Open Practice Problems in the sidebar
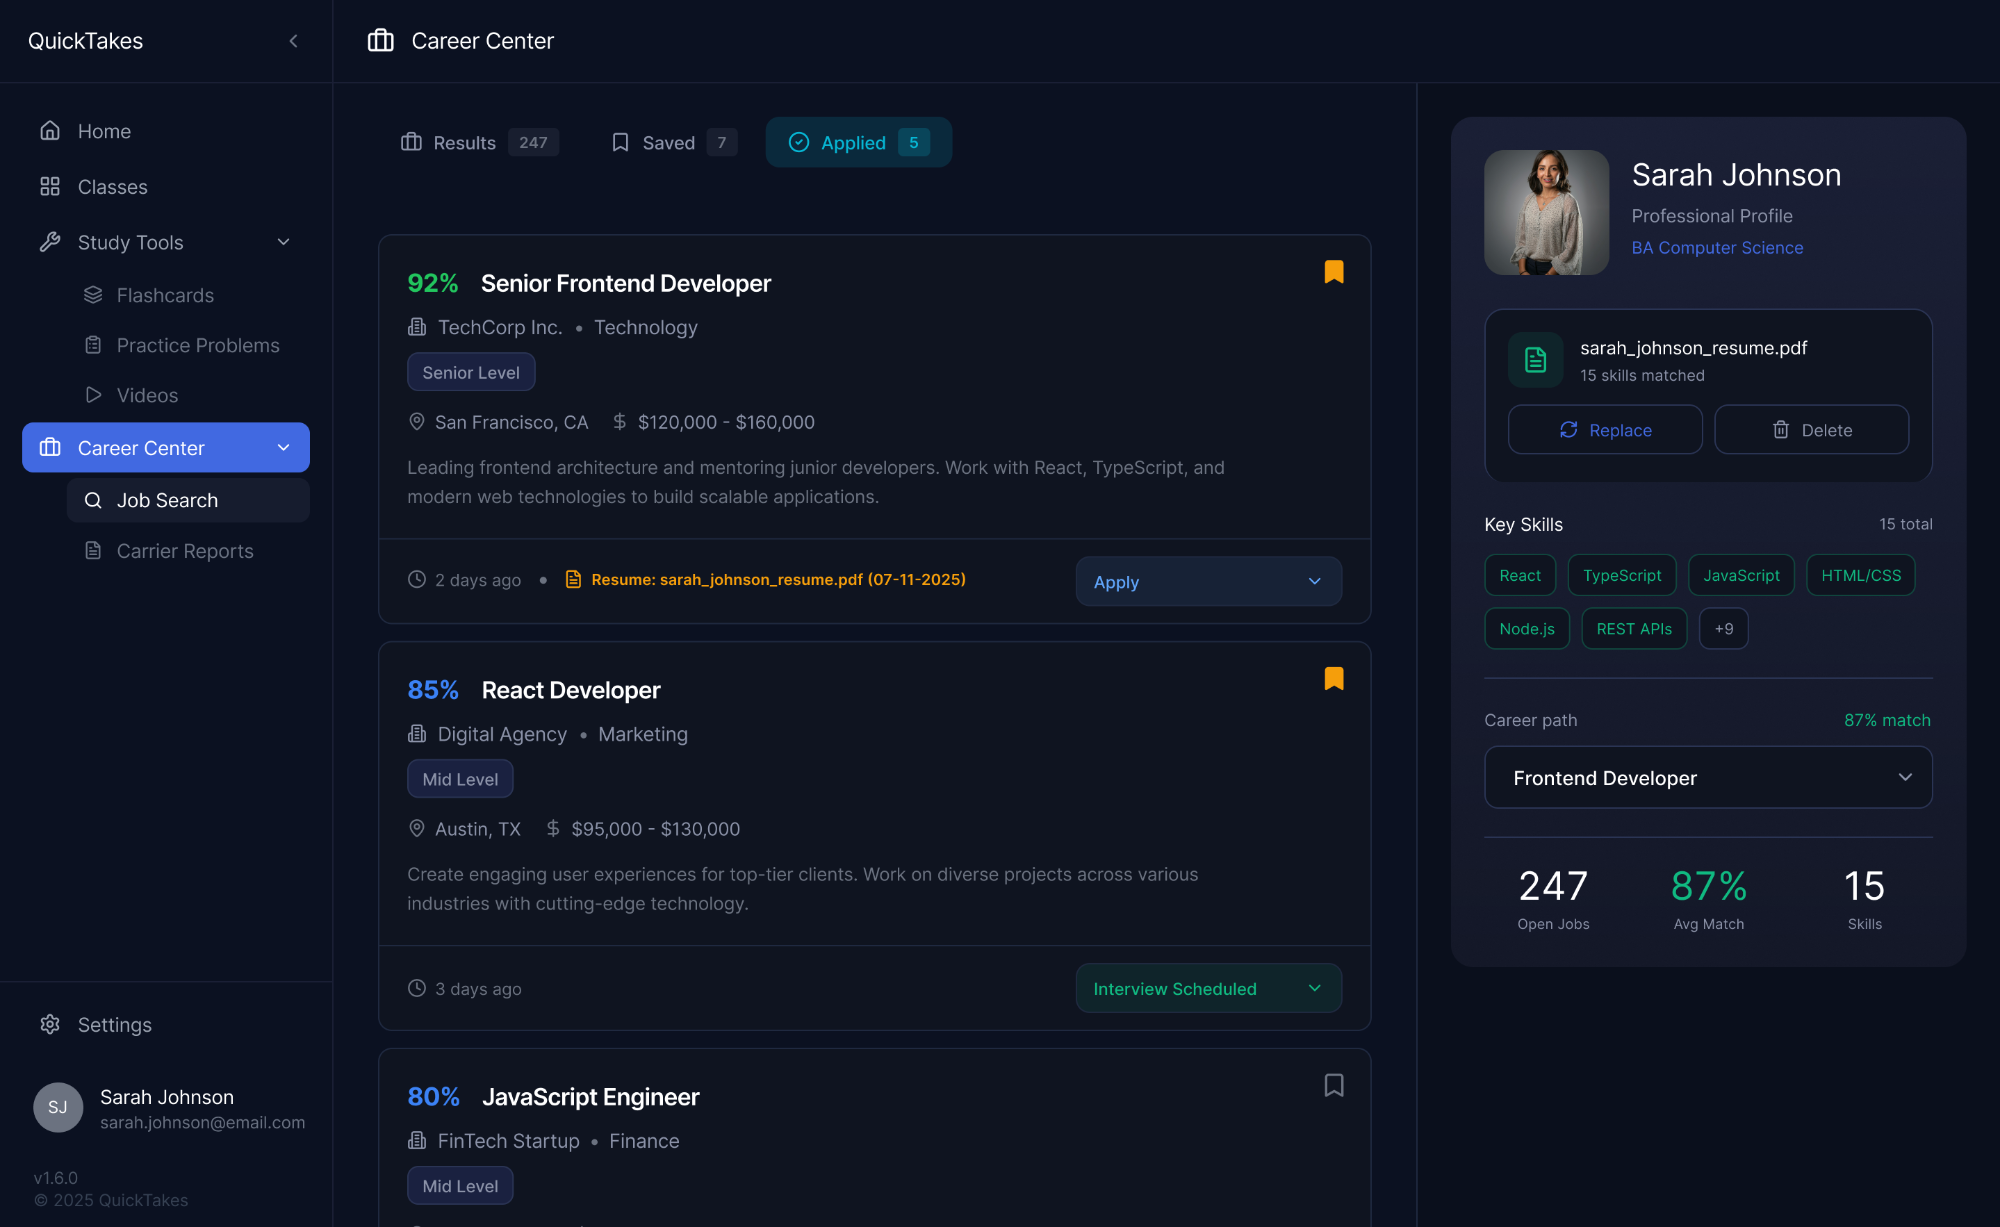2000x1227 pixels. coord(188,345)
